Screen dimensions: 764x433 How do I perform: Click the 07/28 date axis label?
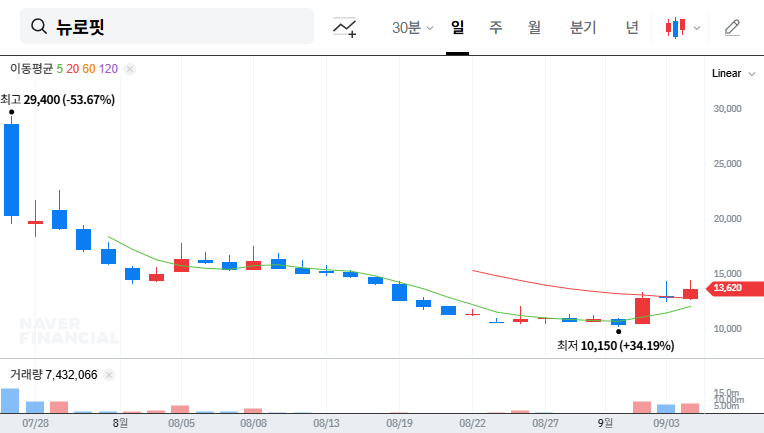[x=36, y=423]
